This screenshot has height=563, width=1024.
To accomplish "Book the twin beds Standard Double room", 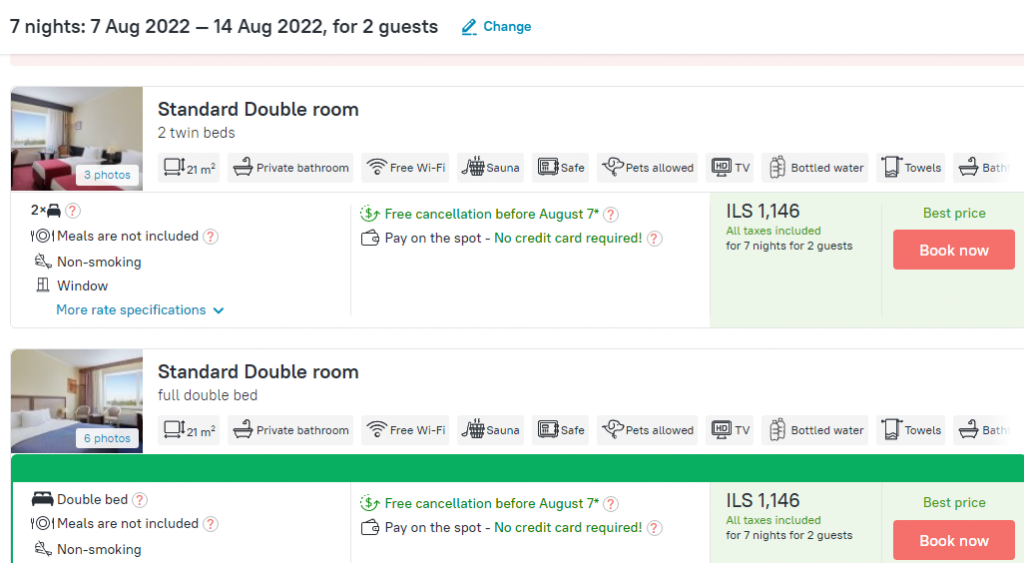I will point(953,250).
